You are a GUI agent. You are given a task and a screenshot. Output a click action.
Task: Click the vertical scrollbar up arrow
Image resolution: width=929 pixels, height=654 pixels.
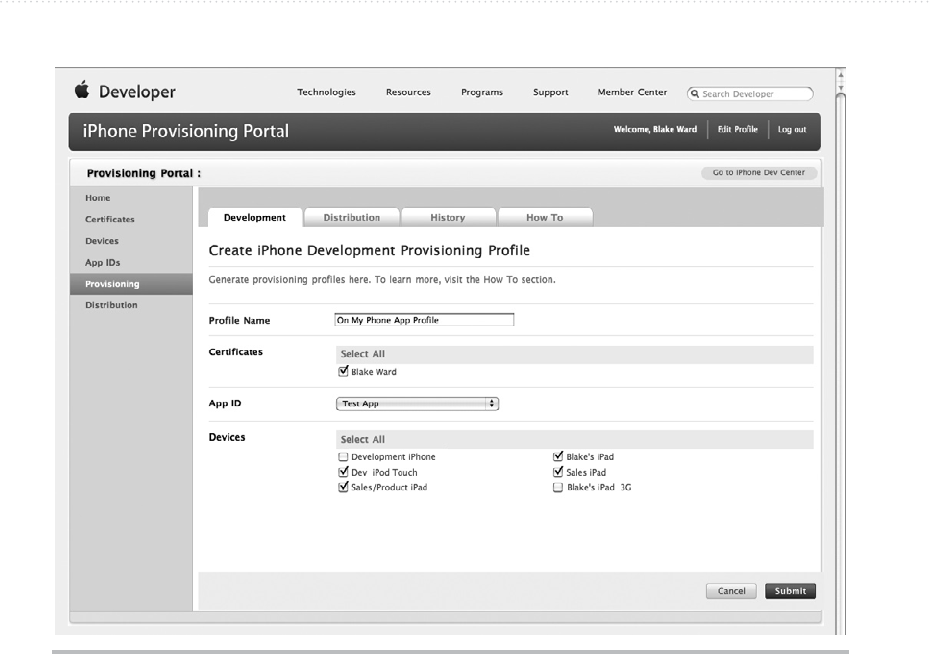(841, 75)
